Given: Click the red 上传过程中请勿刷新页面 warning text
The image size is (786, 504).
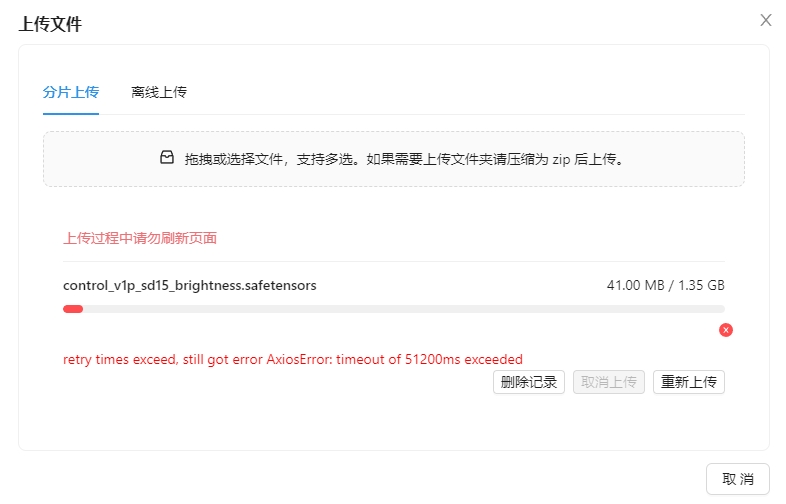Looking at the screenshot, I should point(140,238).
